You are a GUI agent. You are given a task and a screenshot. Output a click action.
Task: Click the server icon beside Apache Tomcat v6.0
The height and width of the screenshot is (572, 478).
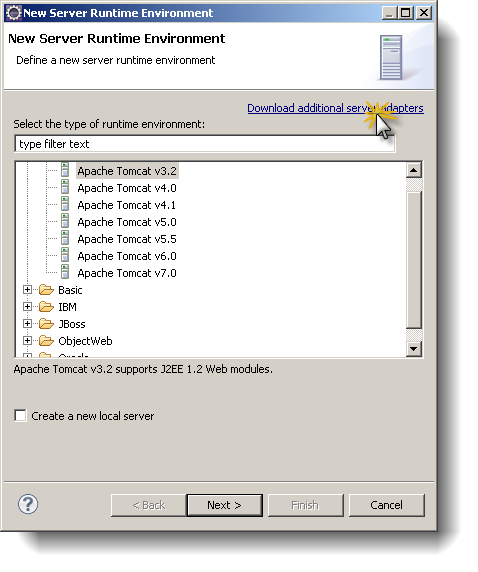coord(65,255)
